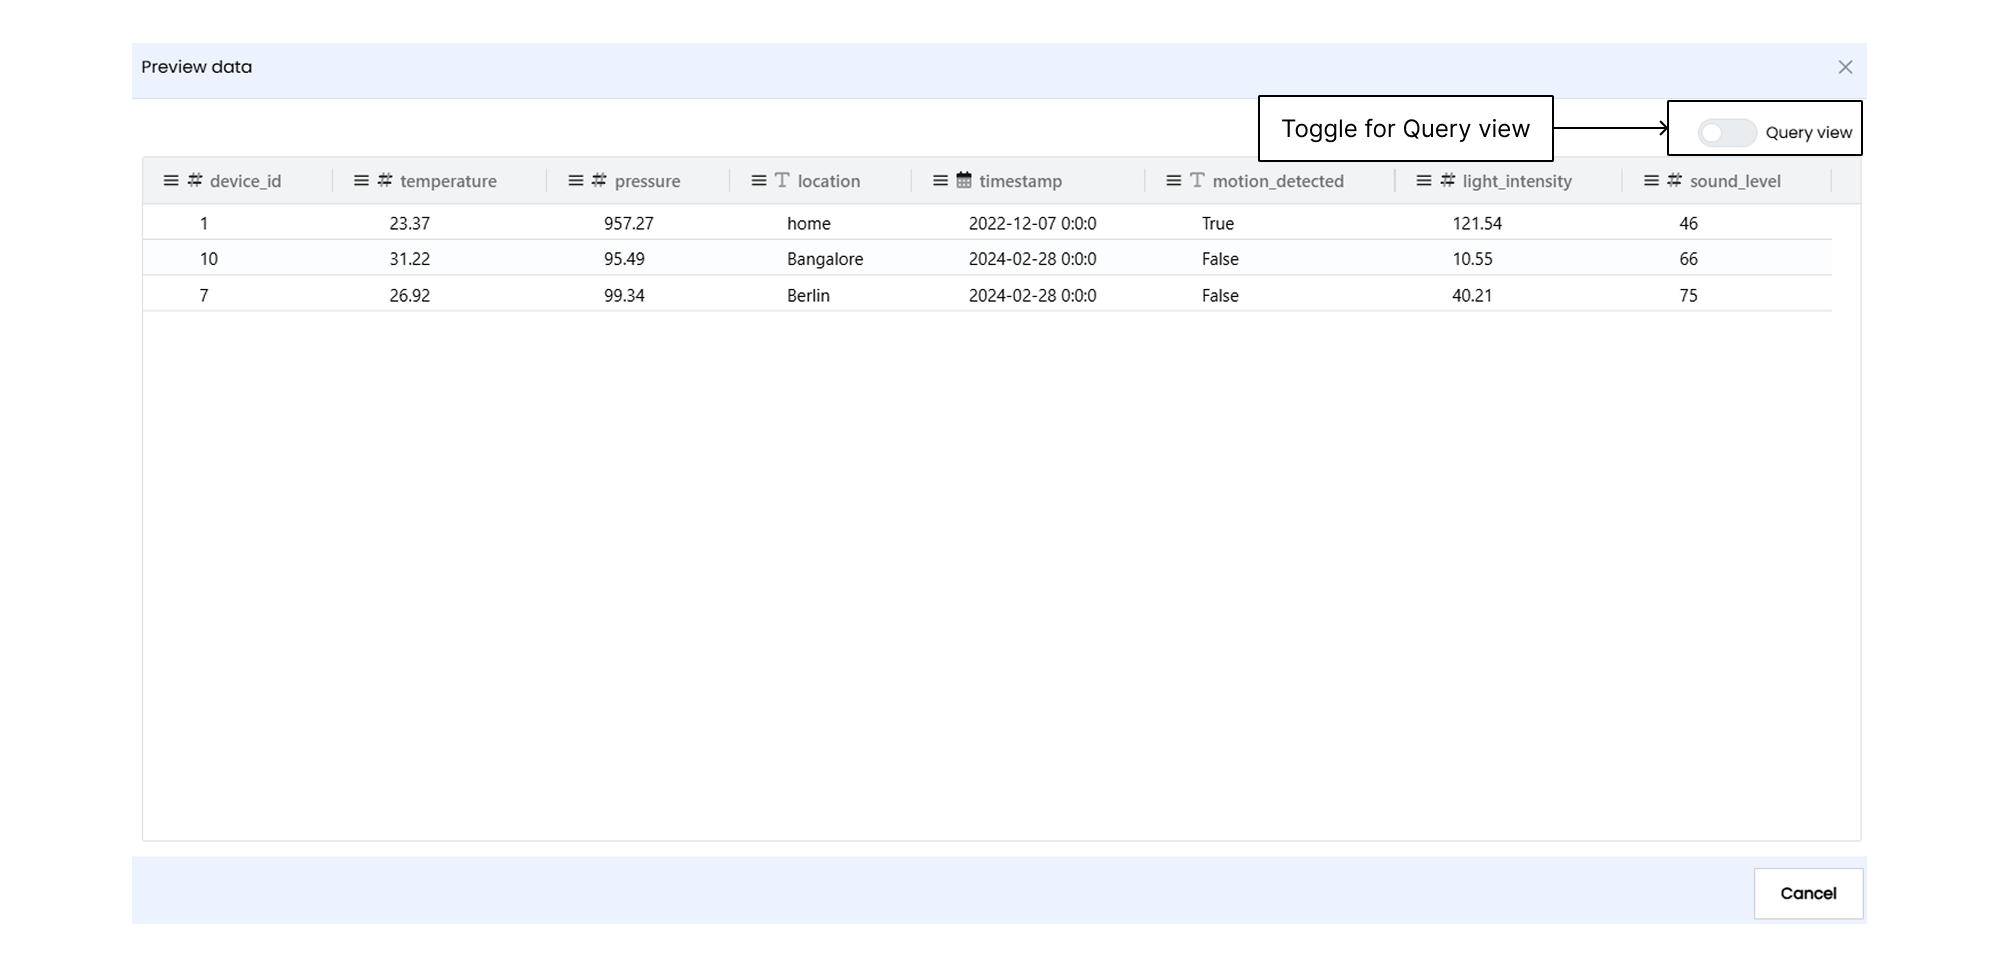Select the temperature cell 31.22

click(410, 259)
